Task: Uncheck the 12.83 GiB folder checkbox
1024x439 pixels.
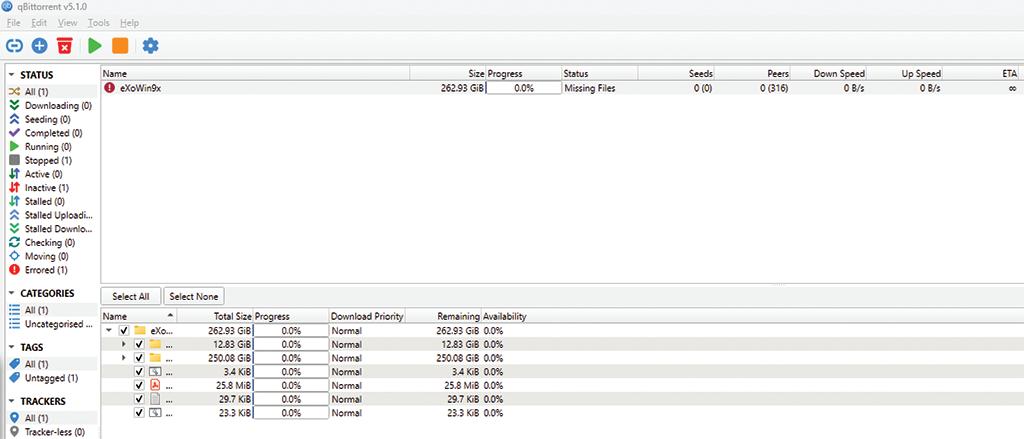Action: coord(138,344)
